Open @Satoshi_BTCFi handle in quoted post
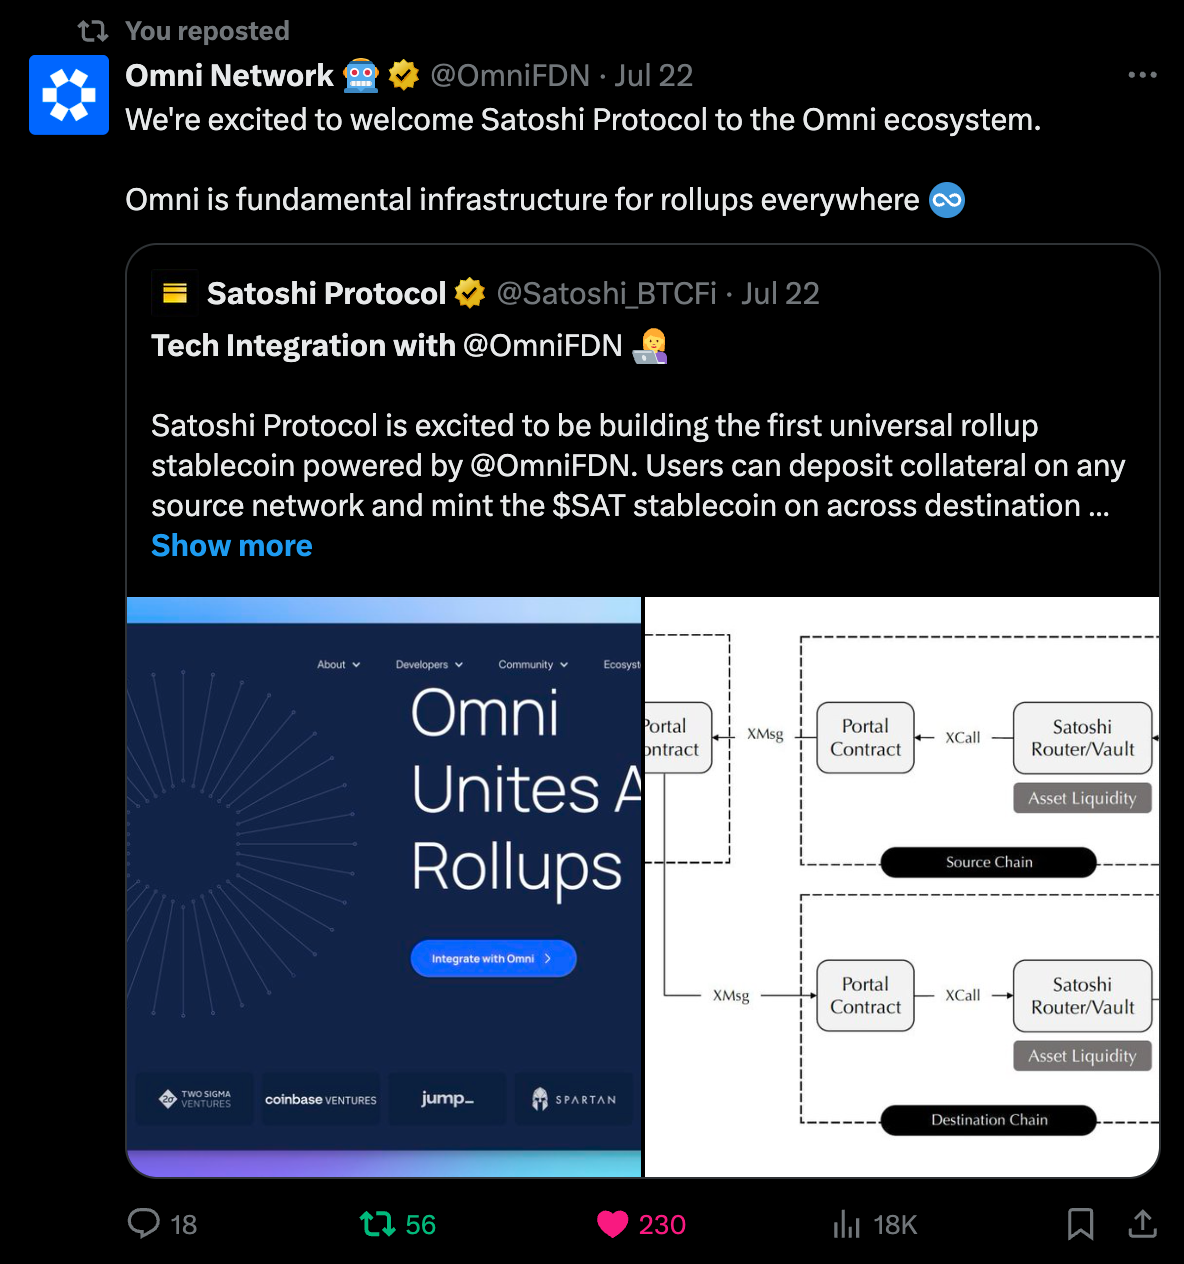The image size is (1184, 1264). pos(607,293)
